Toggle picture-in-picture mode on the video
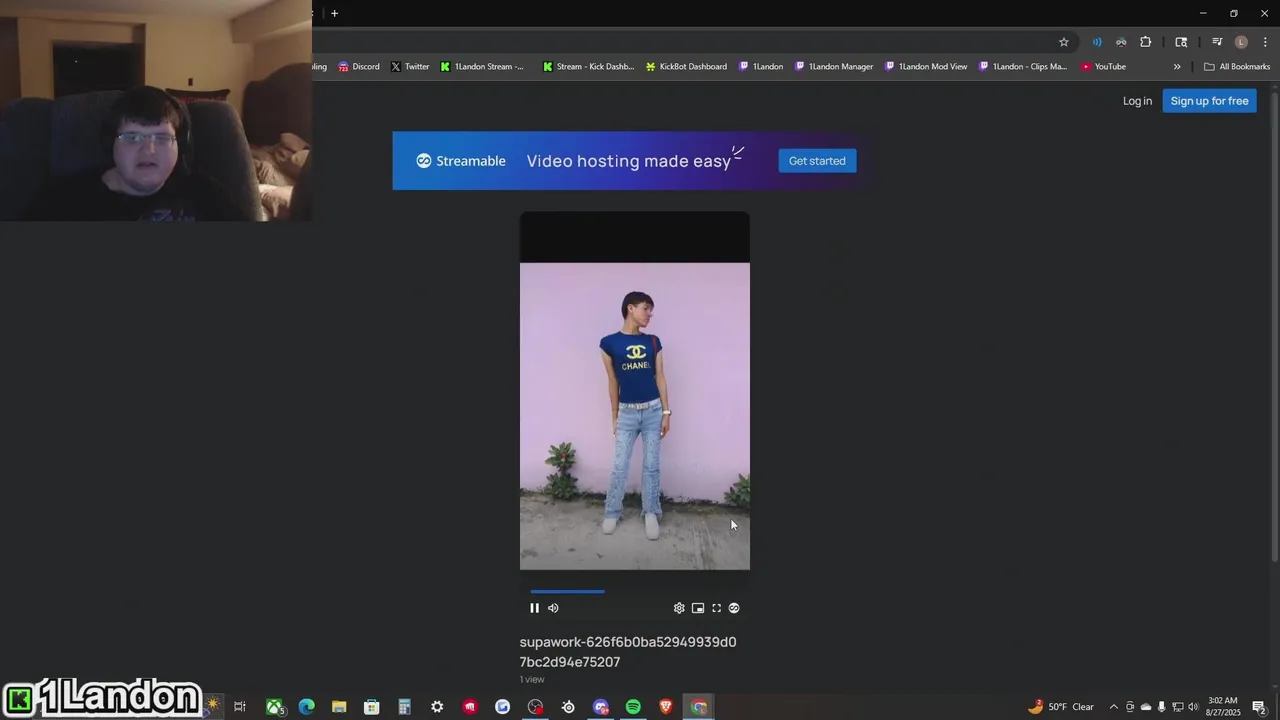 698,608
